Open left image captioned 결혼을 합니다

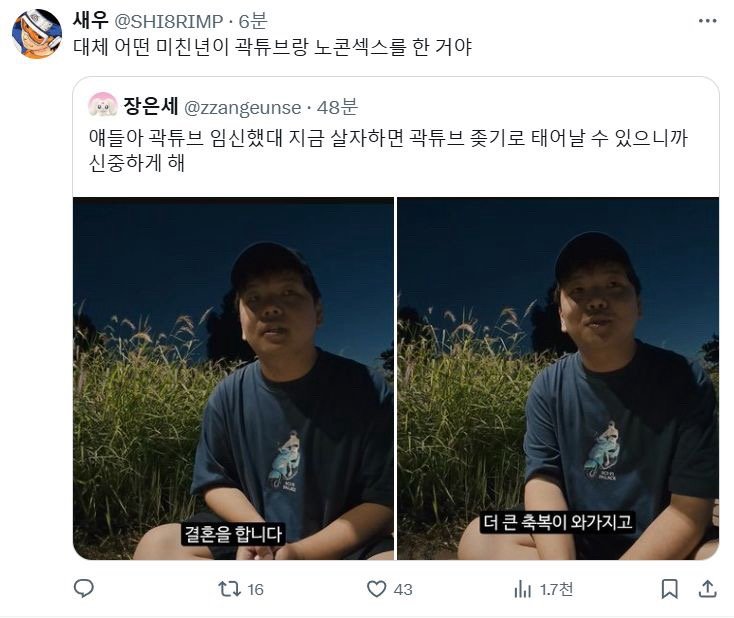(233, 378)
